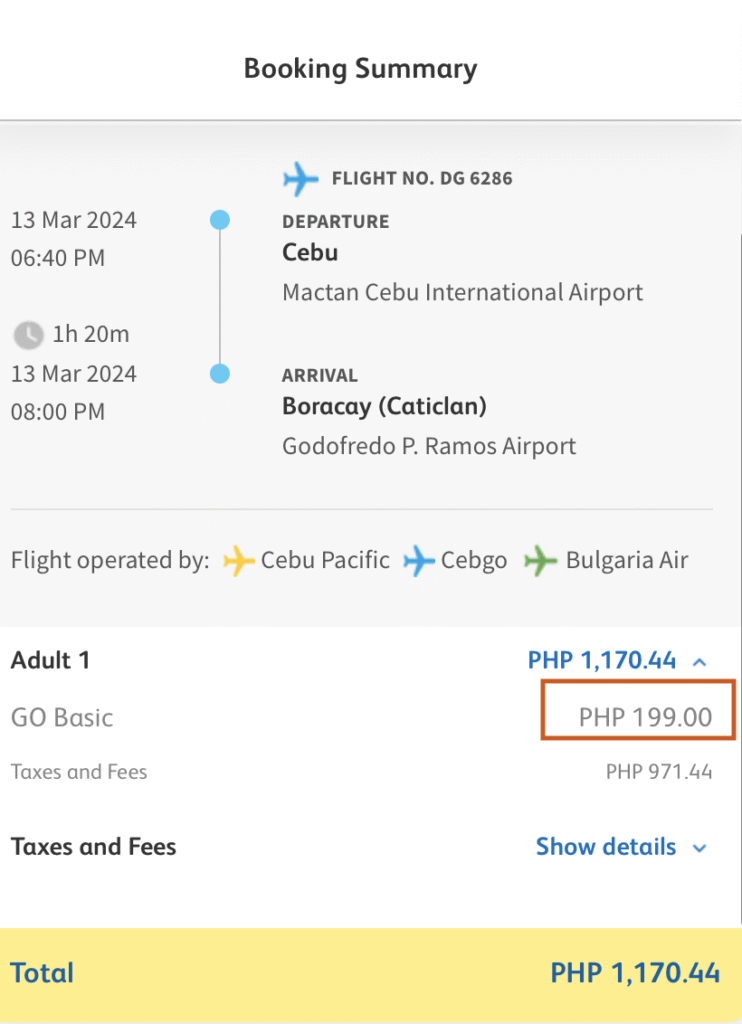The height and width of the screenshot is (1024, 742).
Task: Click the Total bar at bottom
Action: (371, 974)
